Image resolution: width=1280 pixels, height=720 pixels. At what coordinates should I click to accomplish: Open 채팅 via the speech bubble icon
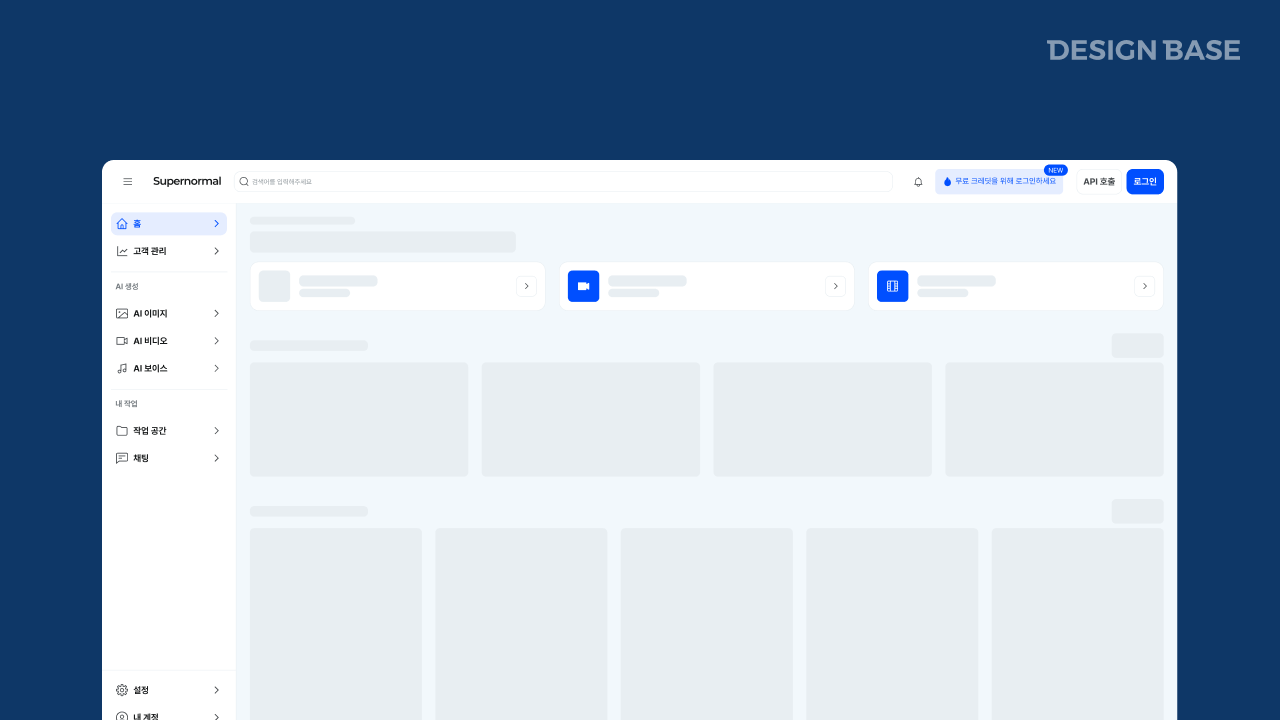pos(122,458)
